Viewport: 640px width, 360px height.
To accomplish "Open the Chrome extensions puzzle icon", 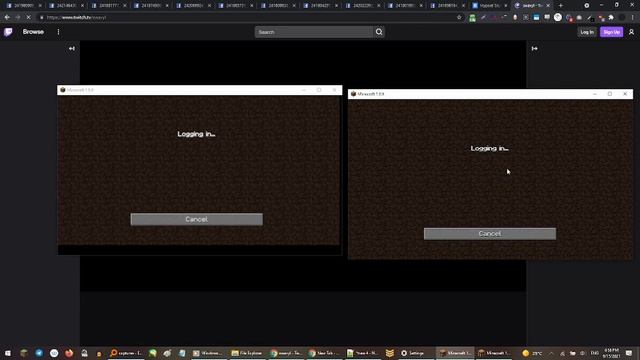I will pyautogui.click(x=611, y=18).
